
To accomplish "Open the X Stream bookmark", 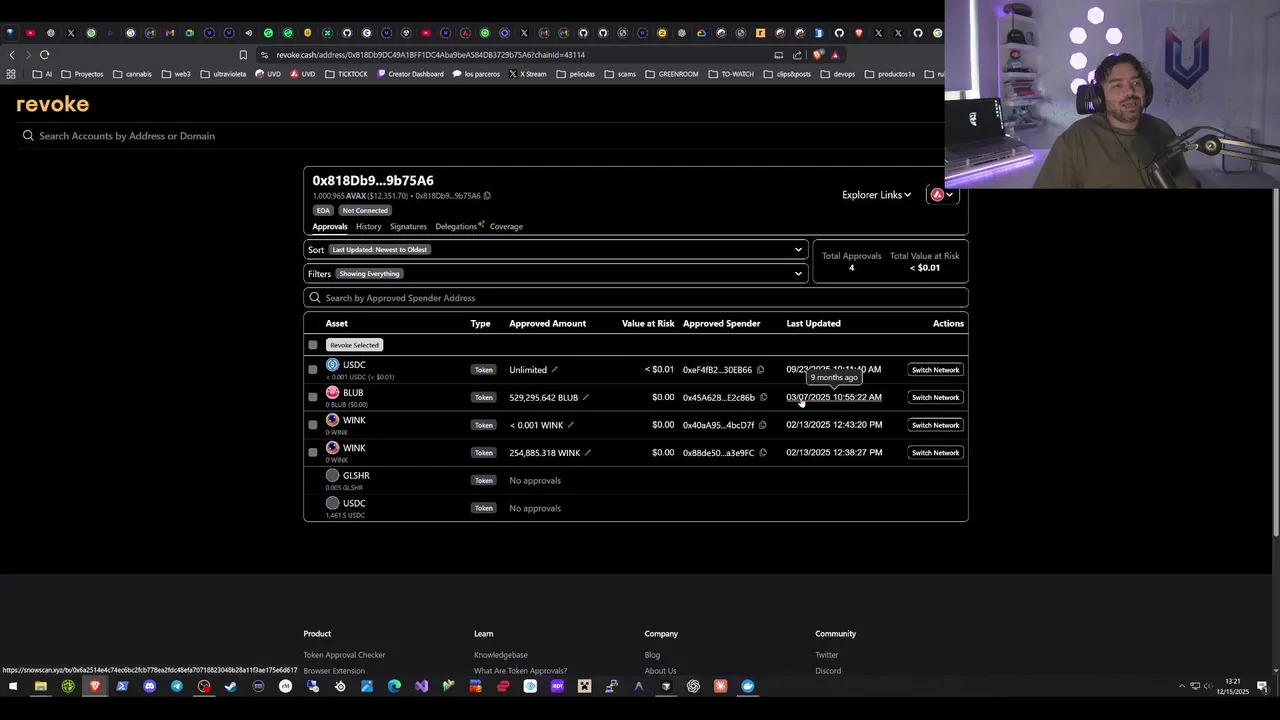I will (527, 74).
